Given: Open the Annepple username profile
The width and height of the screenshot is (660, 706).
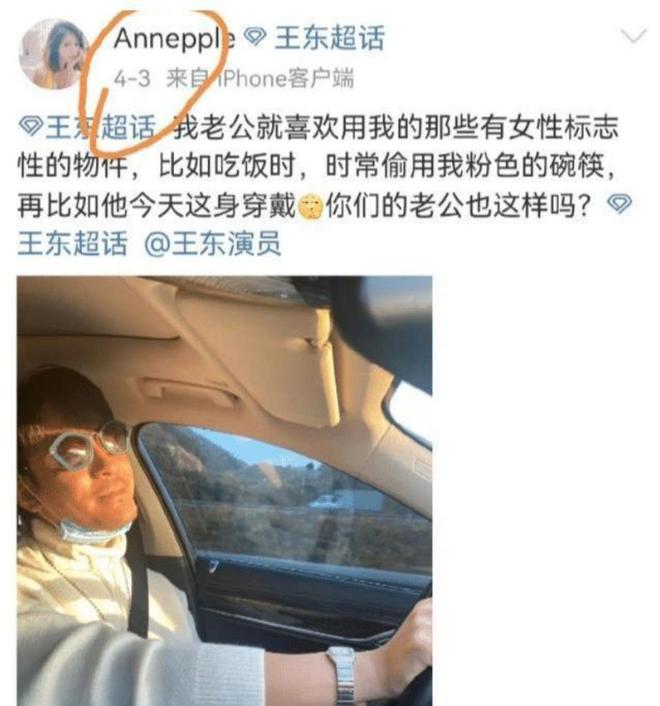Looking at the screenshot, I should (x=174, y=38).
